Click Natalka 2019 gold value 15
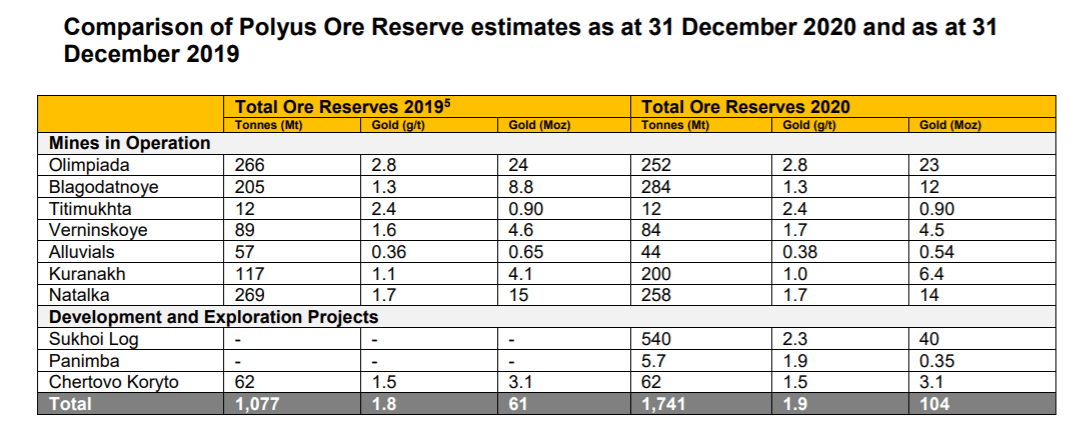1075x431 pixels. pyautogui.click(x=518, y=295)
